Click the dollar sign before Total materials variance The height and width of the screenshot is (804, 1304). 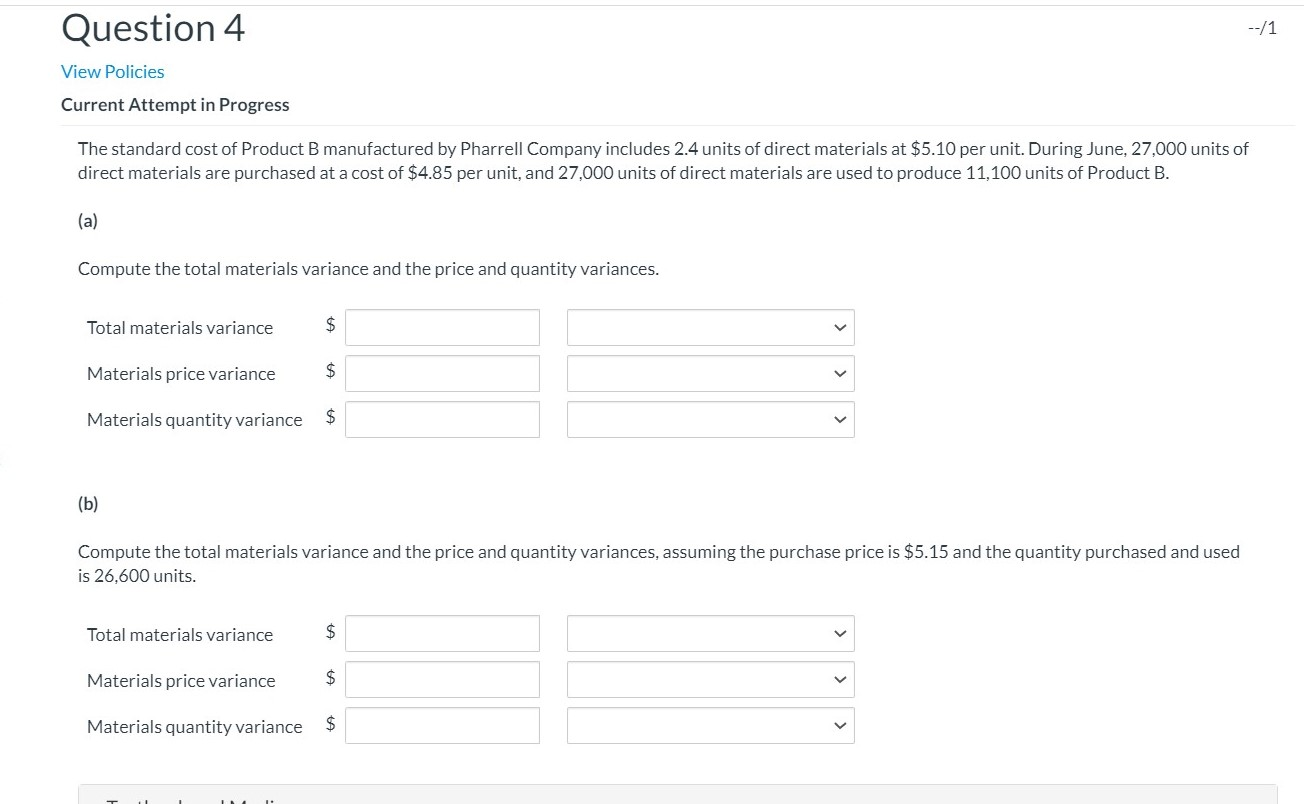click(x=328, y=327)
